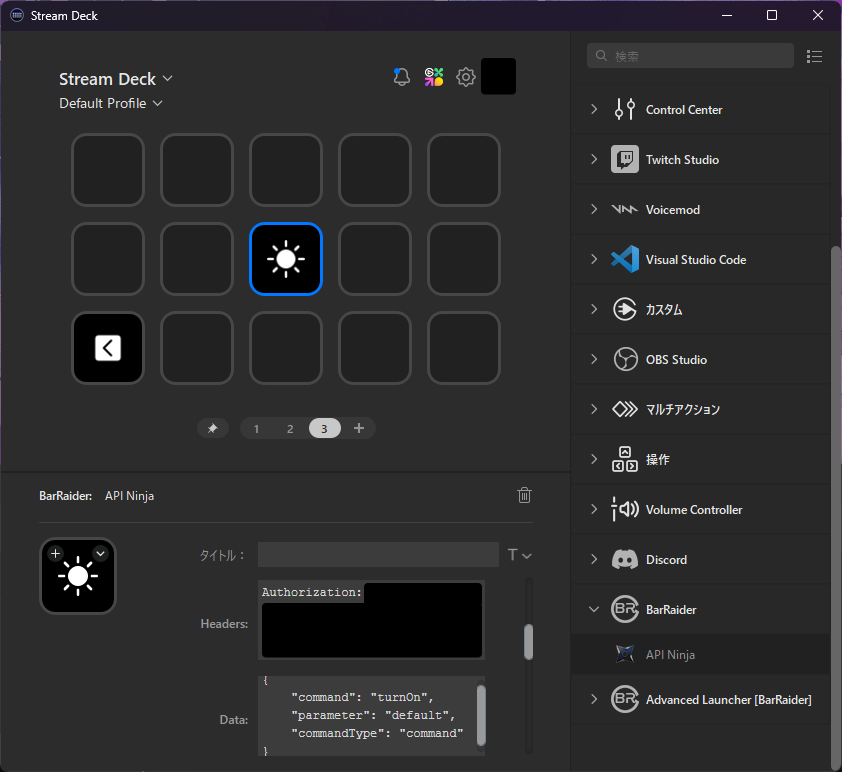This screenshot has width=842, height=772.
Task: Select the API Ninja action in list
Action: pos(701,654)
